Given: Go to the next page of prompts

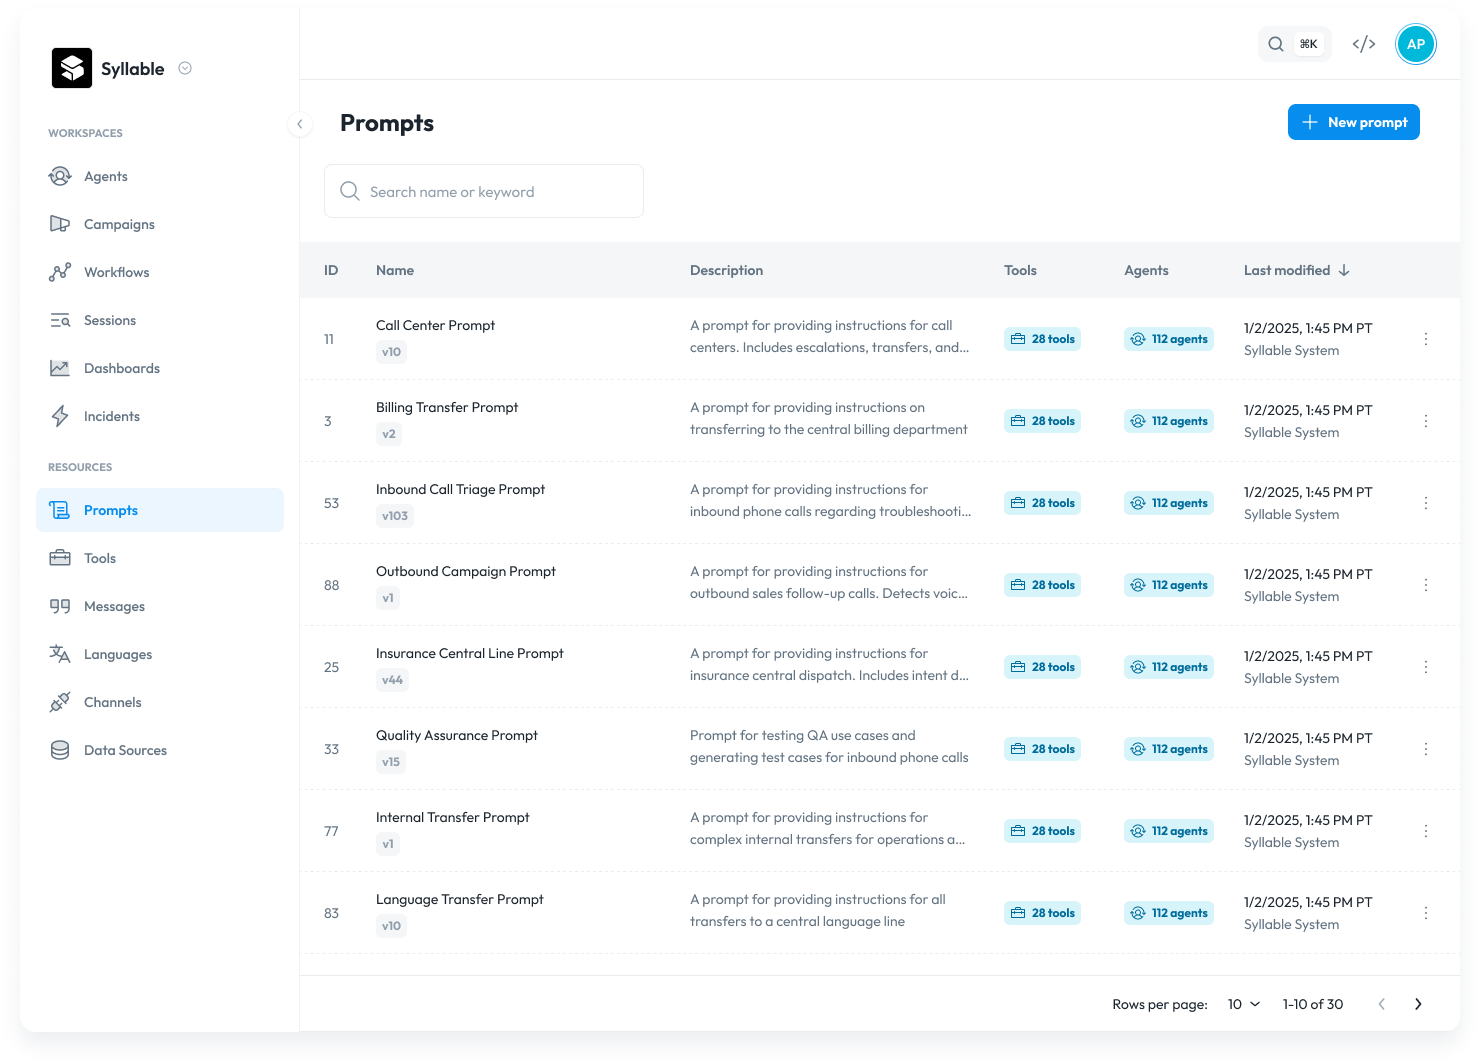Looking at the screenshot, I should tap(1418, 1004).
